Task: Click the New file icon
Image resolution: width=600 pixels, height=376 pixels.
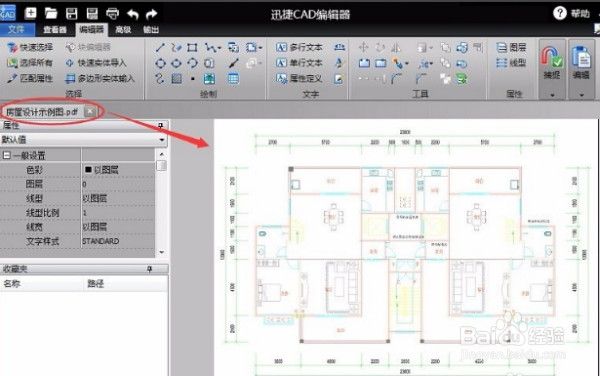Action: pos(30,13)
